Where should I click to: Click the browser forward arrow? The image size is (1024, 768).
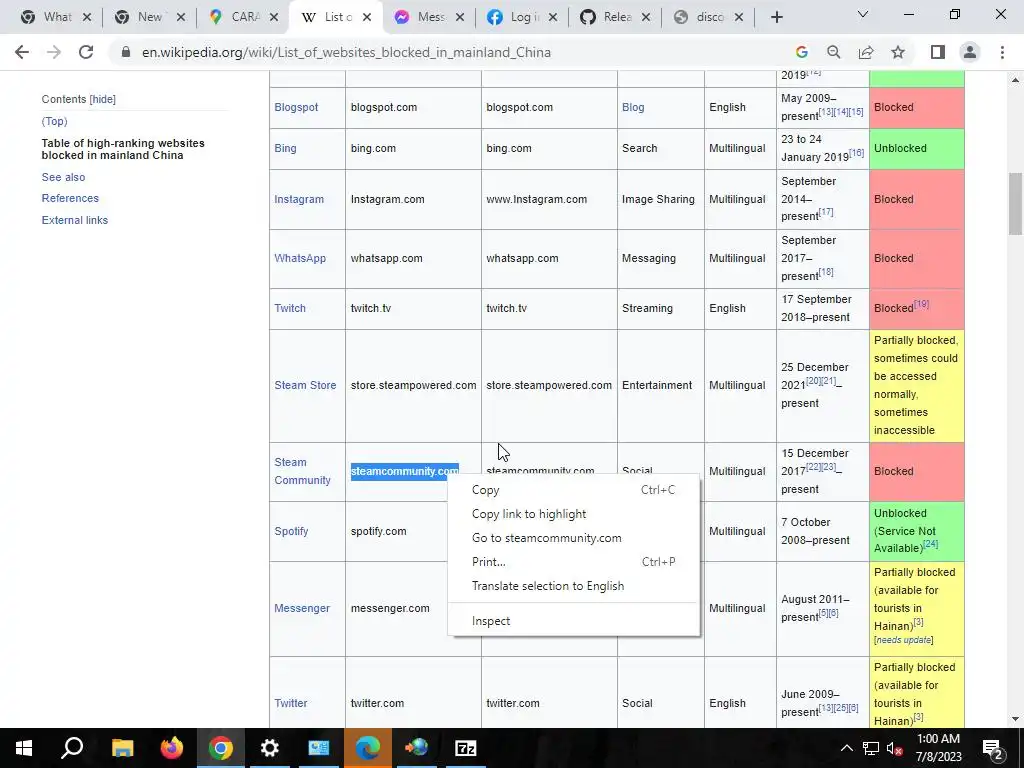coord(54,52)
